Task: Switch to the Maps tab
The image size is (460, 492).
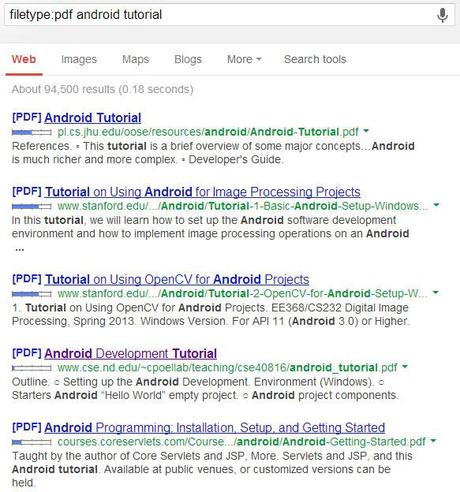Action: pyautogui.click(x=135, y=59)
